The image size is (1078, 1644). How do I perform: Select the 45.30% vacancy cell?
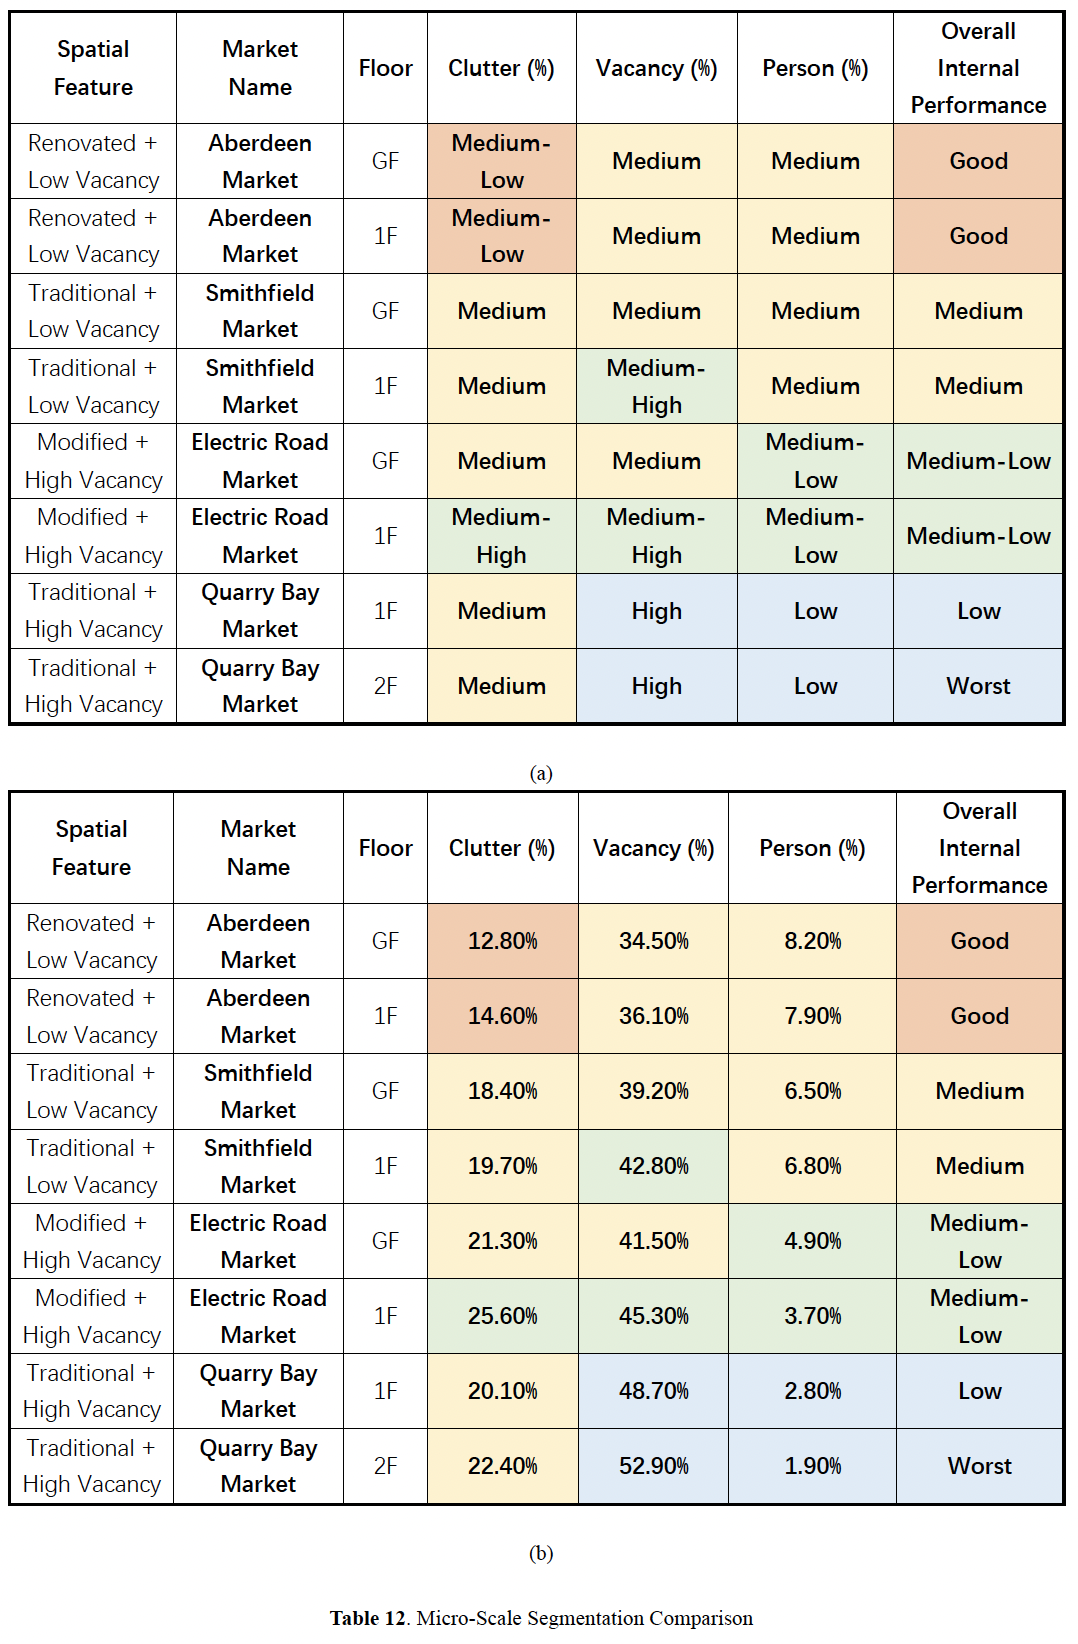click(654, 1316)
